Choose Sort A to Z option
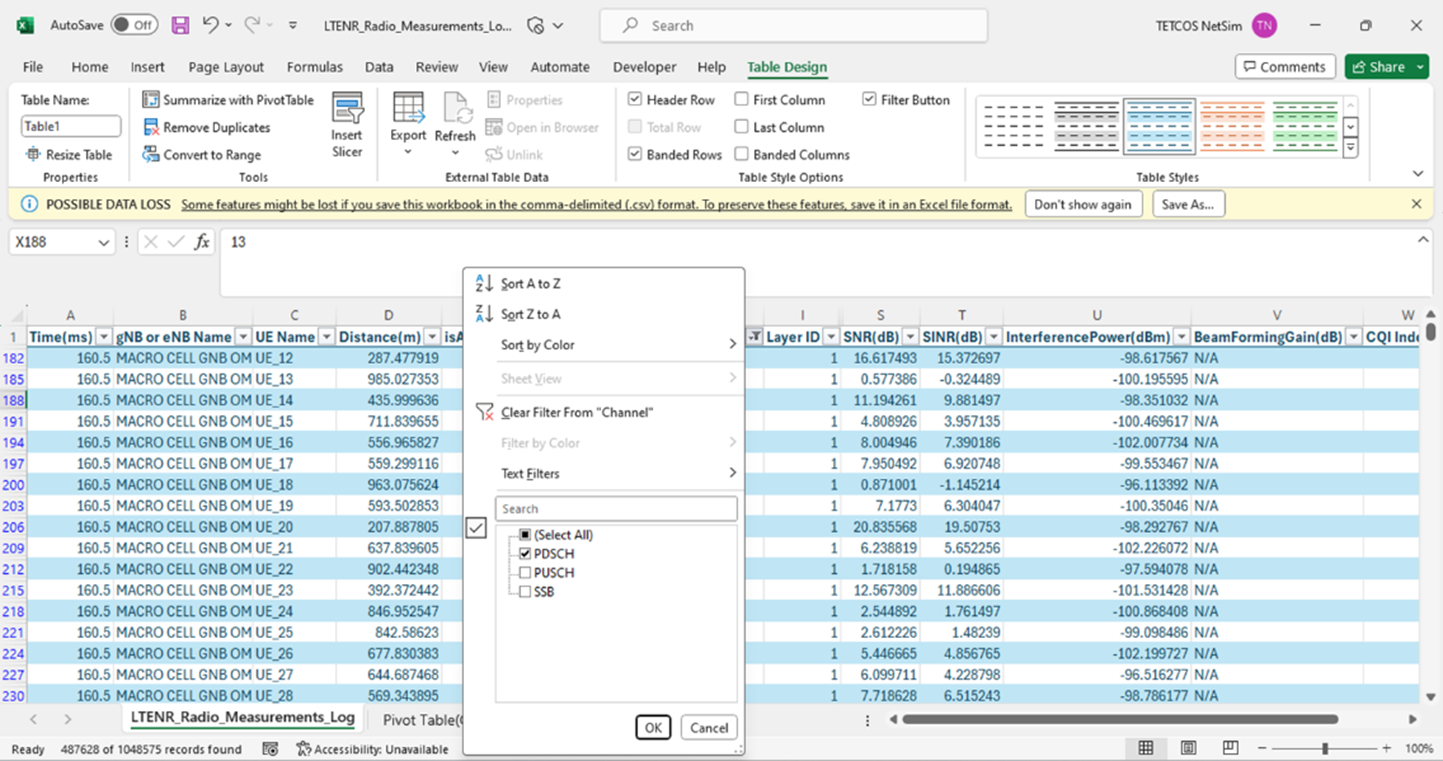1443x761 pixels. pyautogui.click(x=530, y=284)
